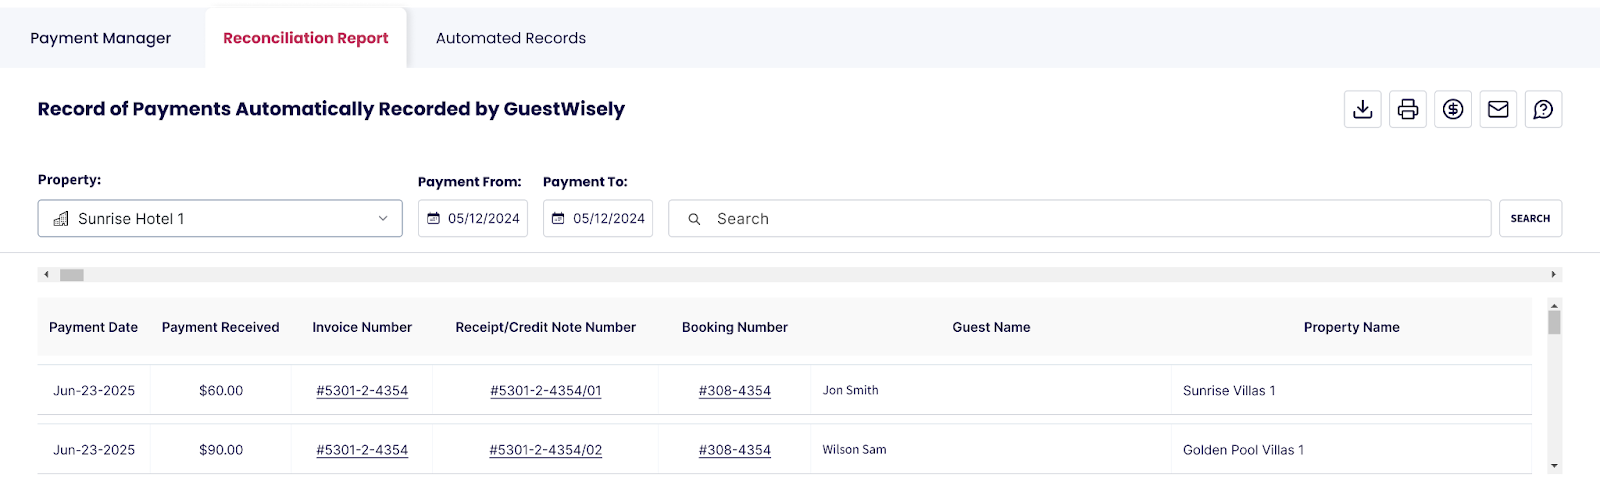1600x489 pixels.
Task: Open the help chat question icon
Action: (x=1543, y=109)
